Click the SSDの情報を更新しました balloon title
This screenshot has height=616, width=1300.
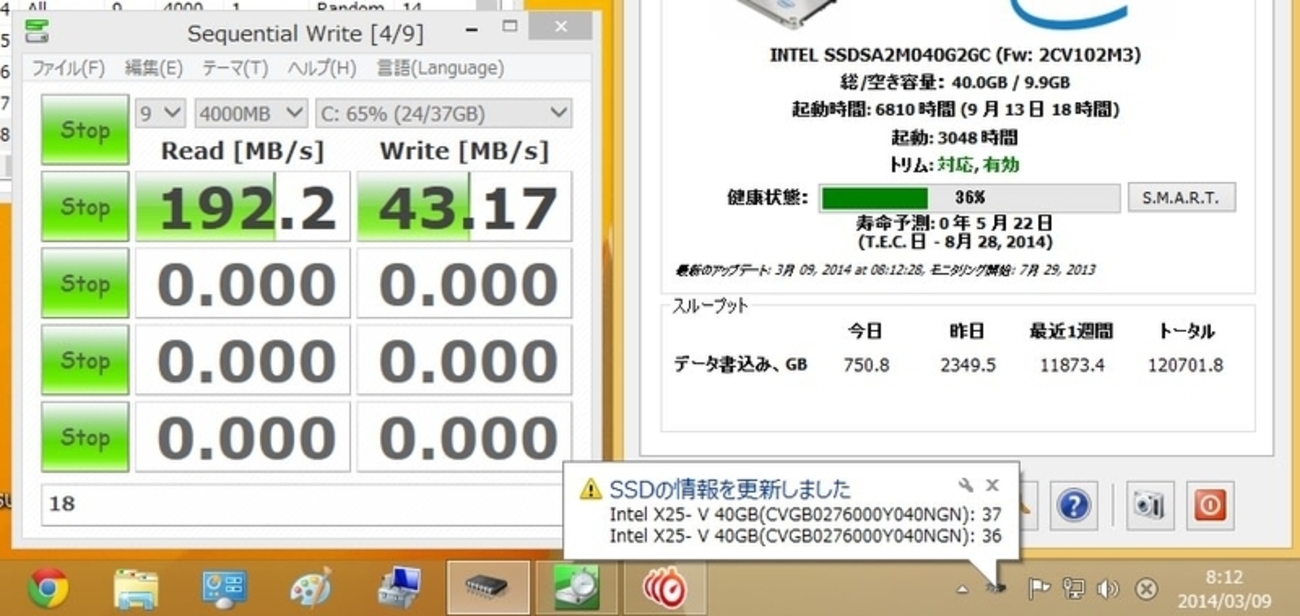(x=730, y=489)
